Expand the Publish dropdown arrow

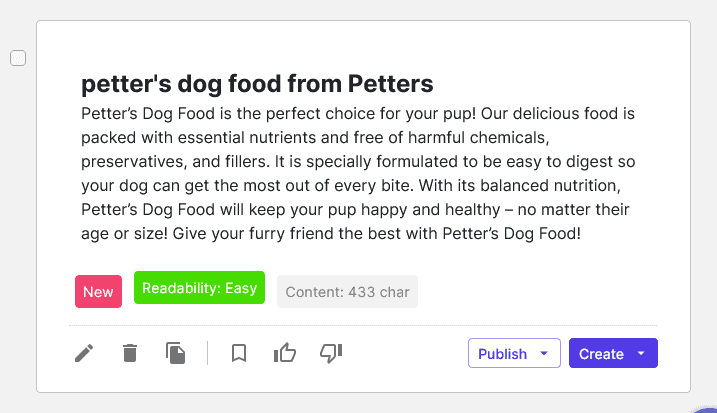(x=544, y=354)
